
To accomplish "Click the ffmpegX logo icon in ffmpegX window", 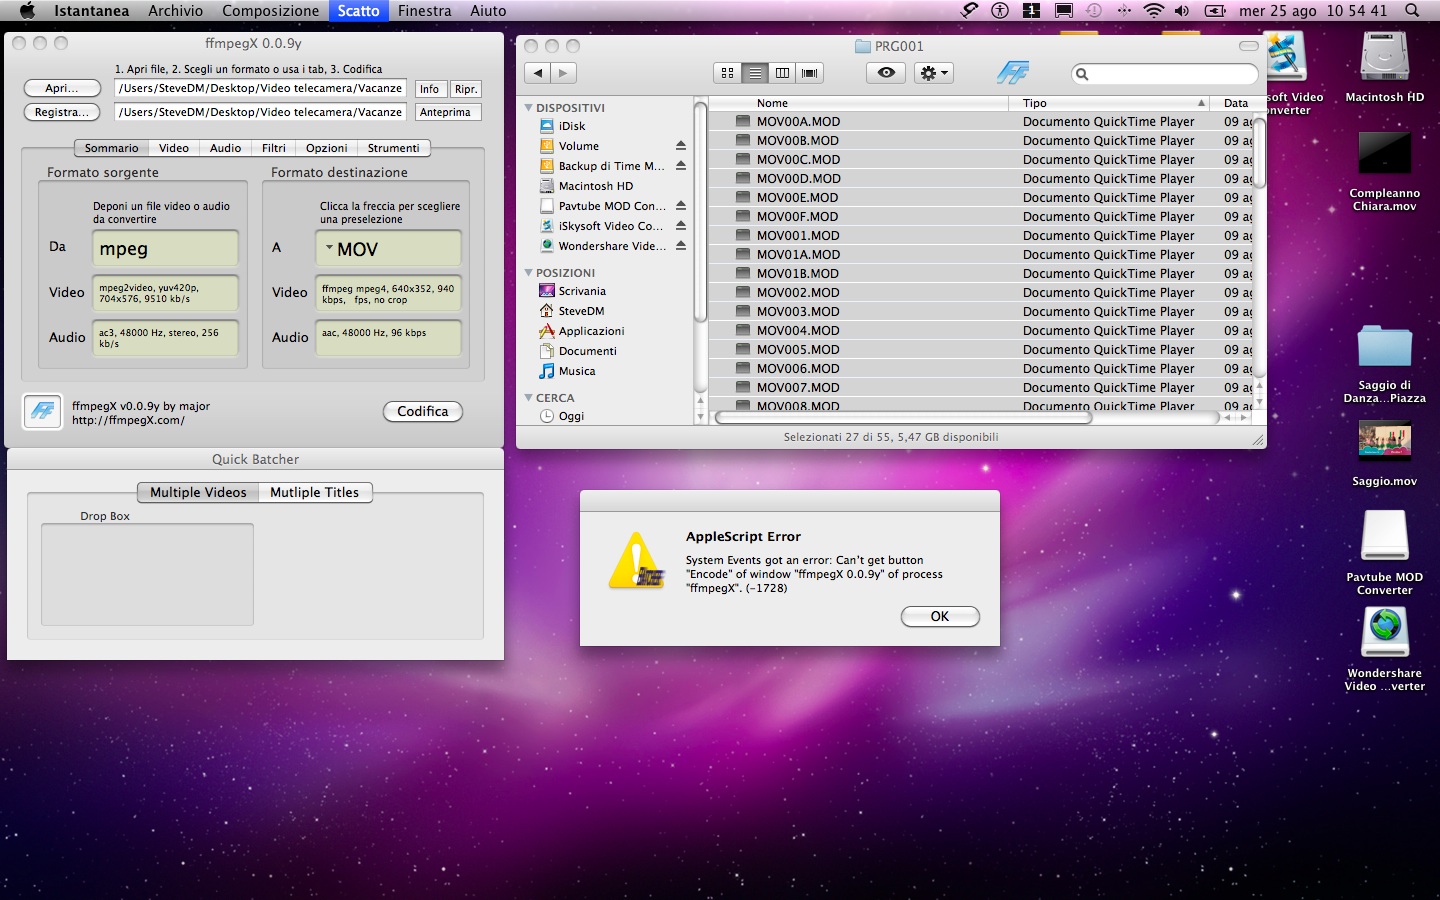I will pos(42,412).
